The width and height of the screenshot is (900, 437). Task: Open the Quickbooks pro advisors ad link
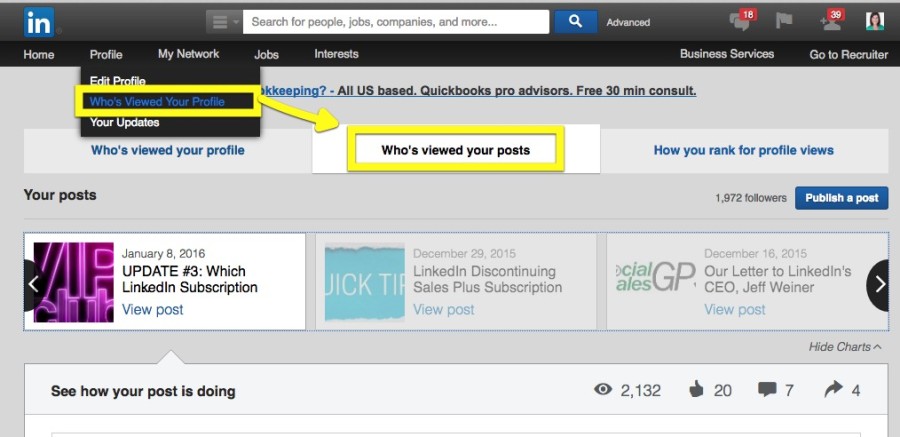pyautogui.click(x=478, y=91)
